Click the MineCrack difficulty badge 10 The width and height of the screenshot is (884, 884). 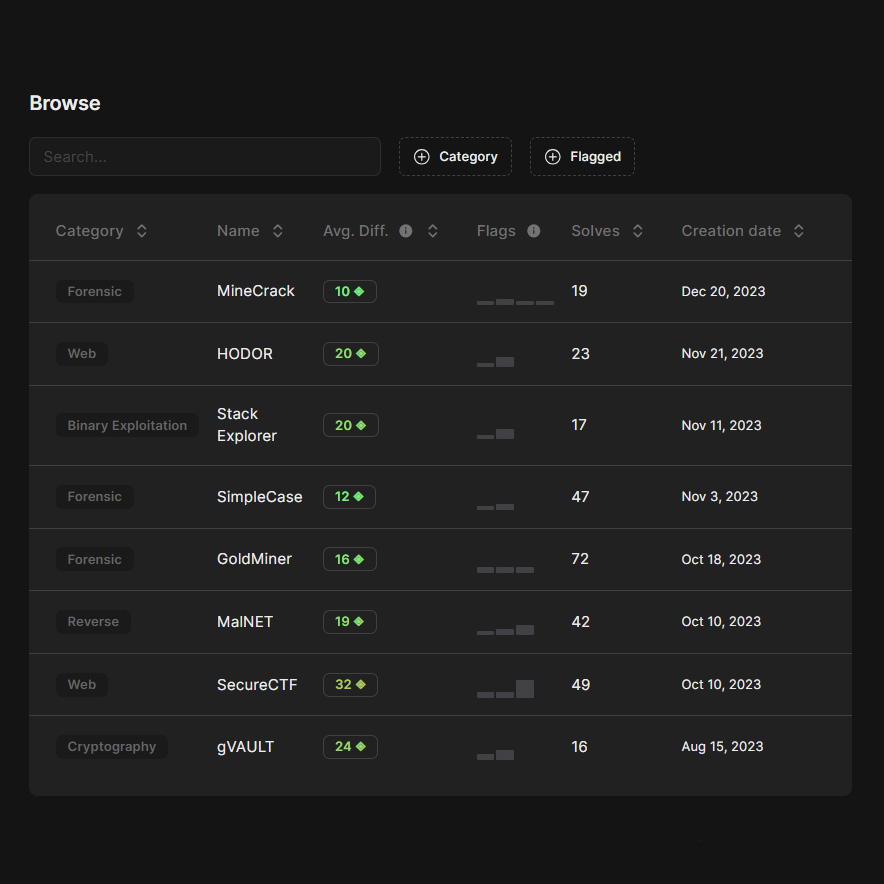coord(349,292)
